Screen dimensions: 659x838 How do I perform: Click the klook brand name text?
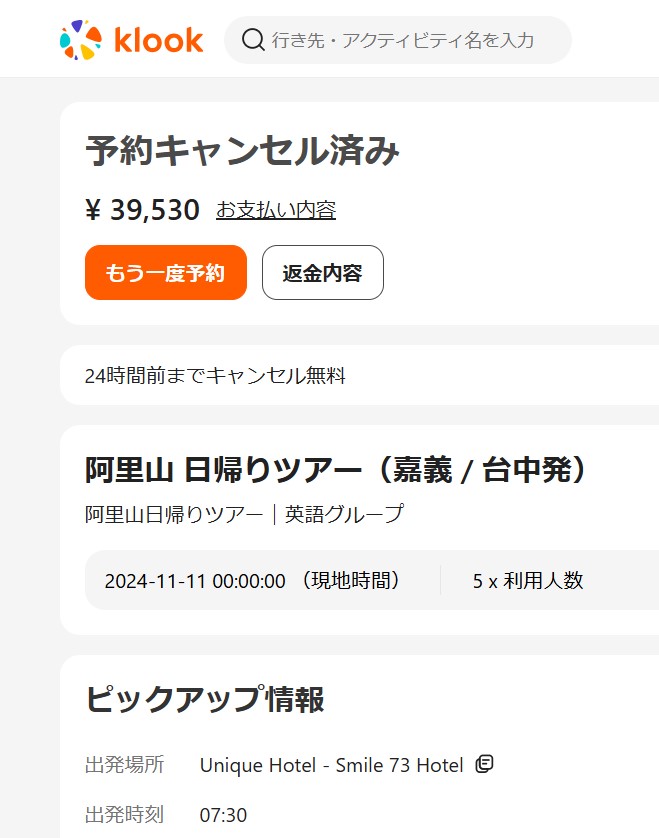click(x=158, y=40)
